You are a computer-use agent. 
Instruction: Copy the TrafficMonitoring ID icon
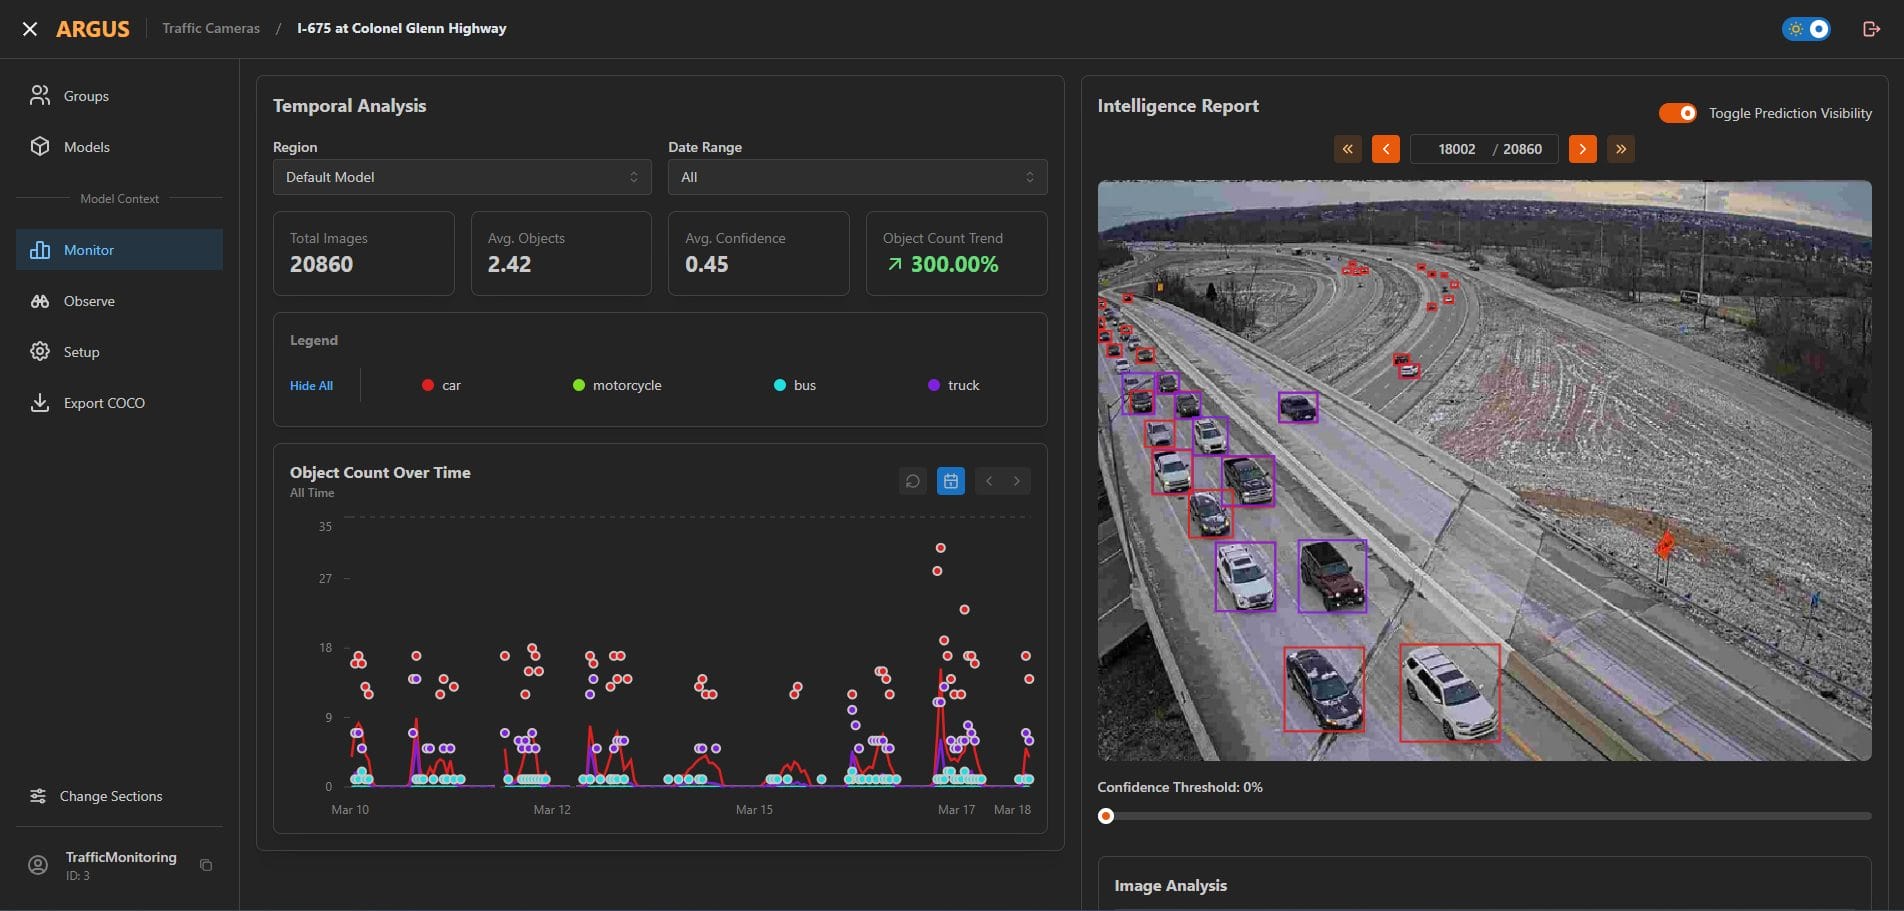coord(206,865)
